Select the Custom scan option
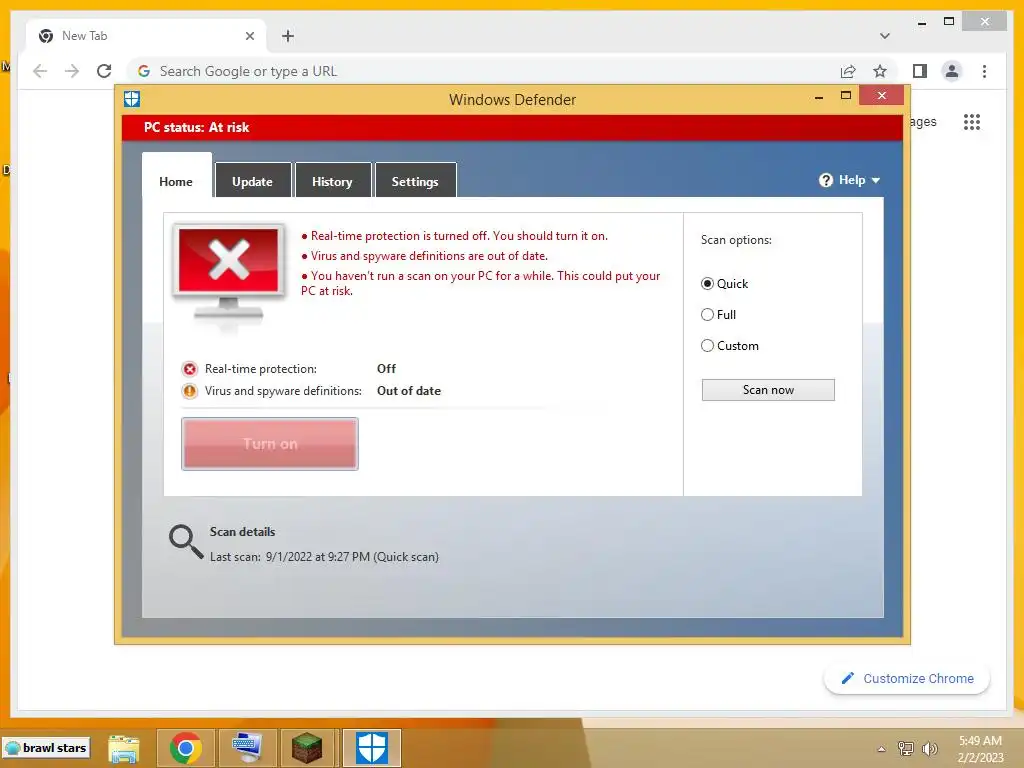The height and width of the screenshot is (768, 1024). pos(707,345)
